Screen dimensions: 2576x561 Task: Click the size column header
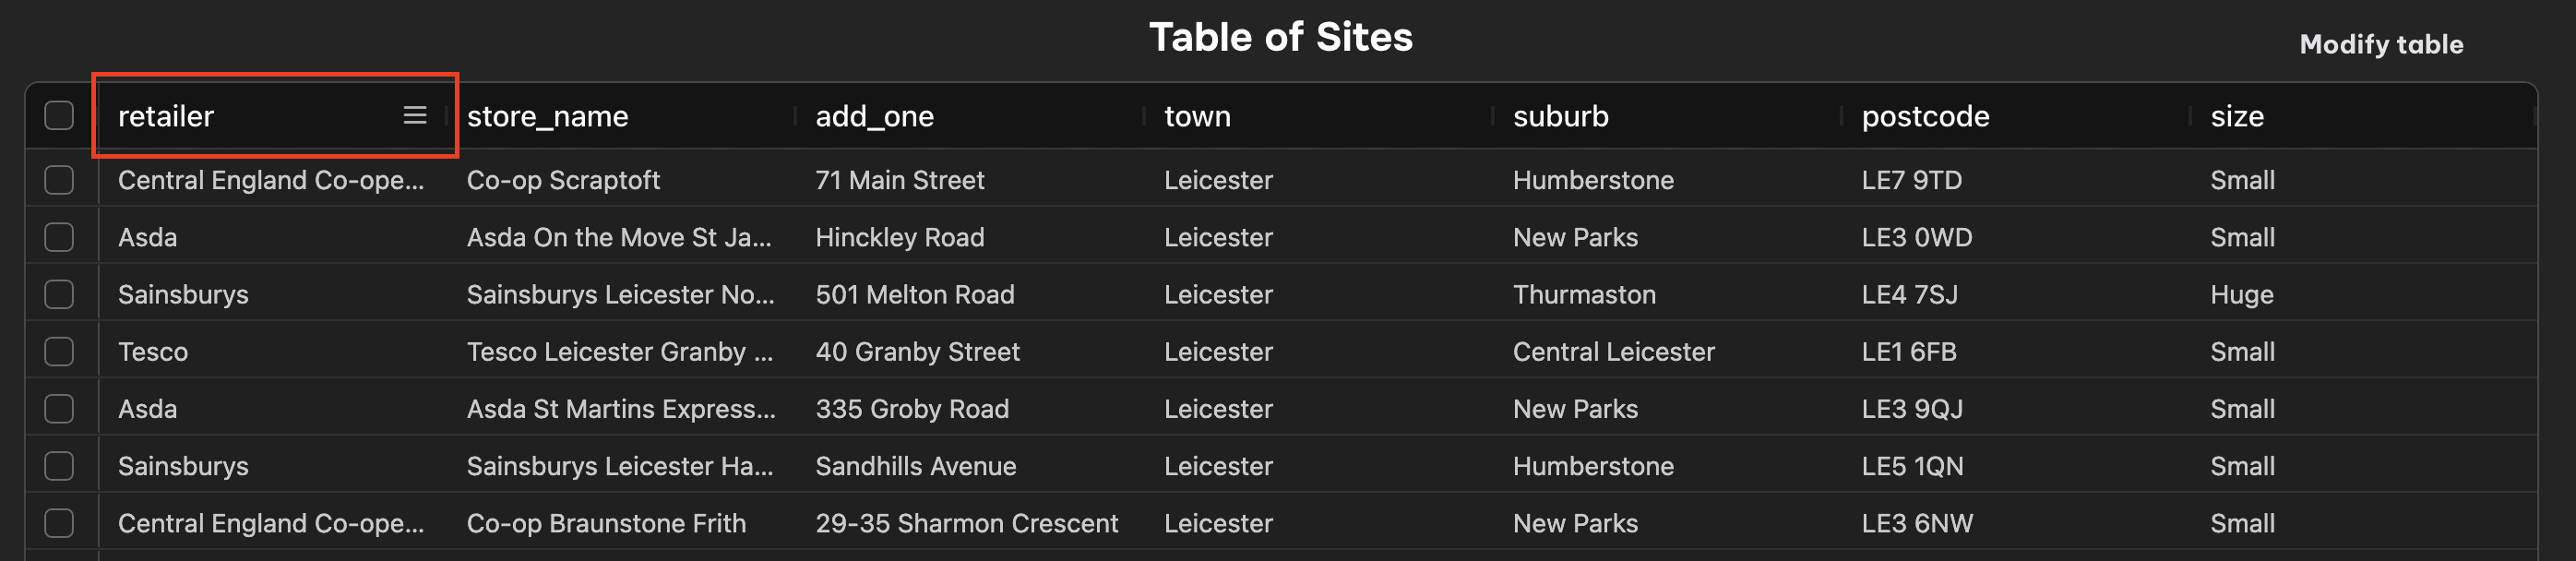pyautogui.click(x=2237, y=116)
